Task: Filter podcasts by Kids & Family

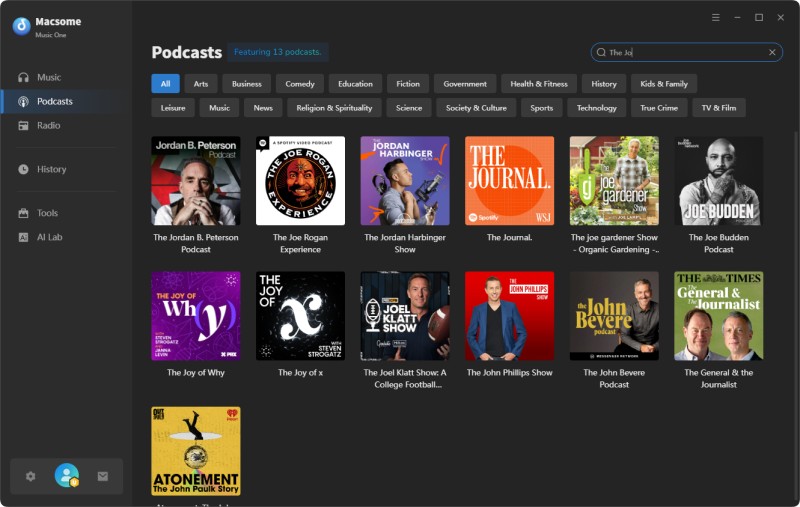Action: click(x=664, y=84)
